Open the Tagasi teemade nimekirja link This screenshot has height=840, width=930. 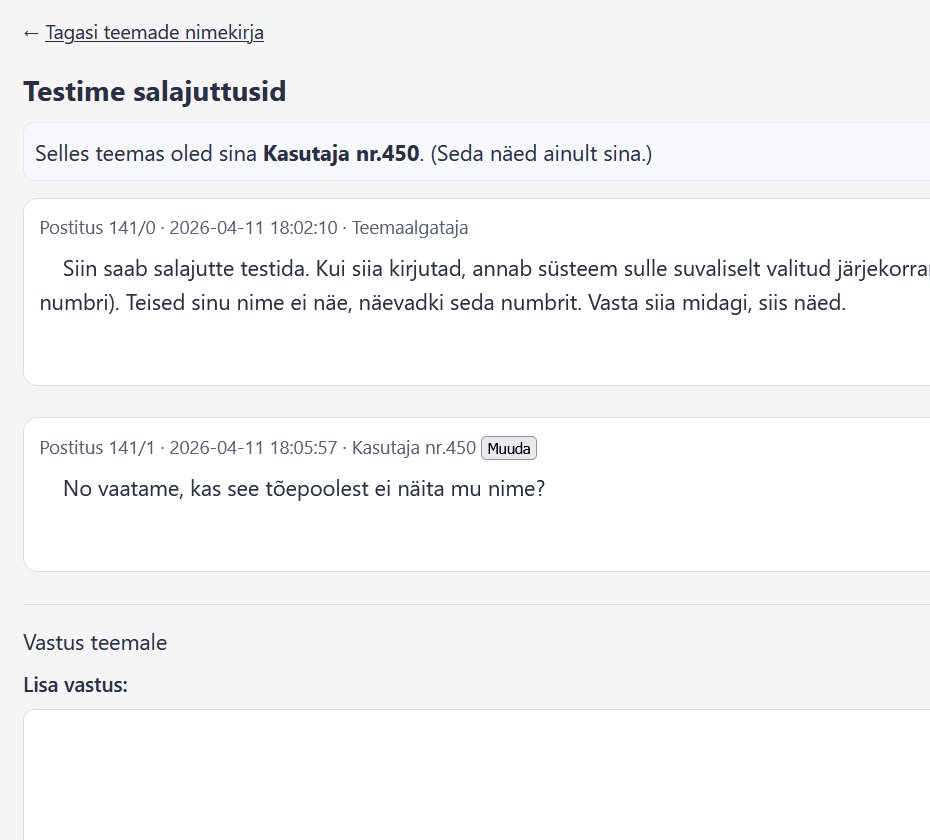(x=154, y=33)
